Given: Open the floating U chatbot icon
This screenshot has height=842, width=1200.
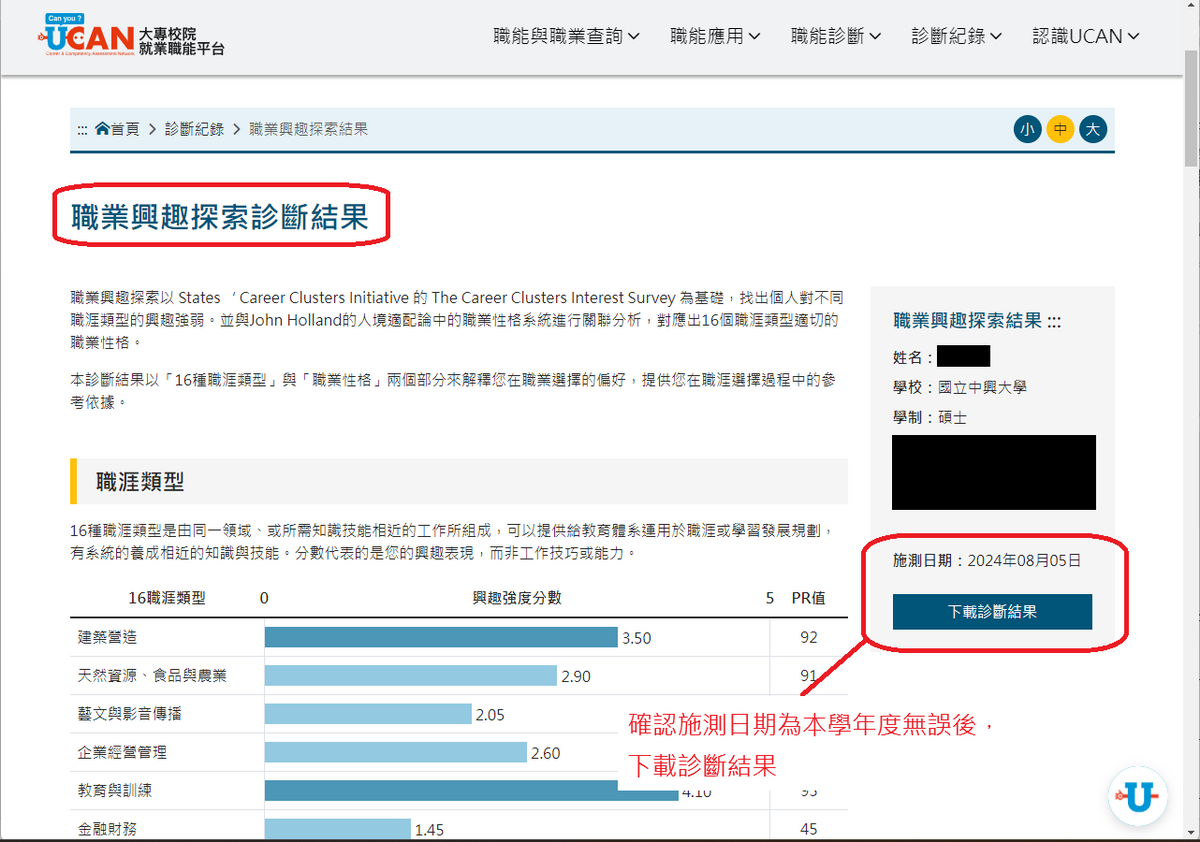Looking at the screenshot, I should [1139, 797].
